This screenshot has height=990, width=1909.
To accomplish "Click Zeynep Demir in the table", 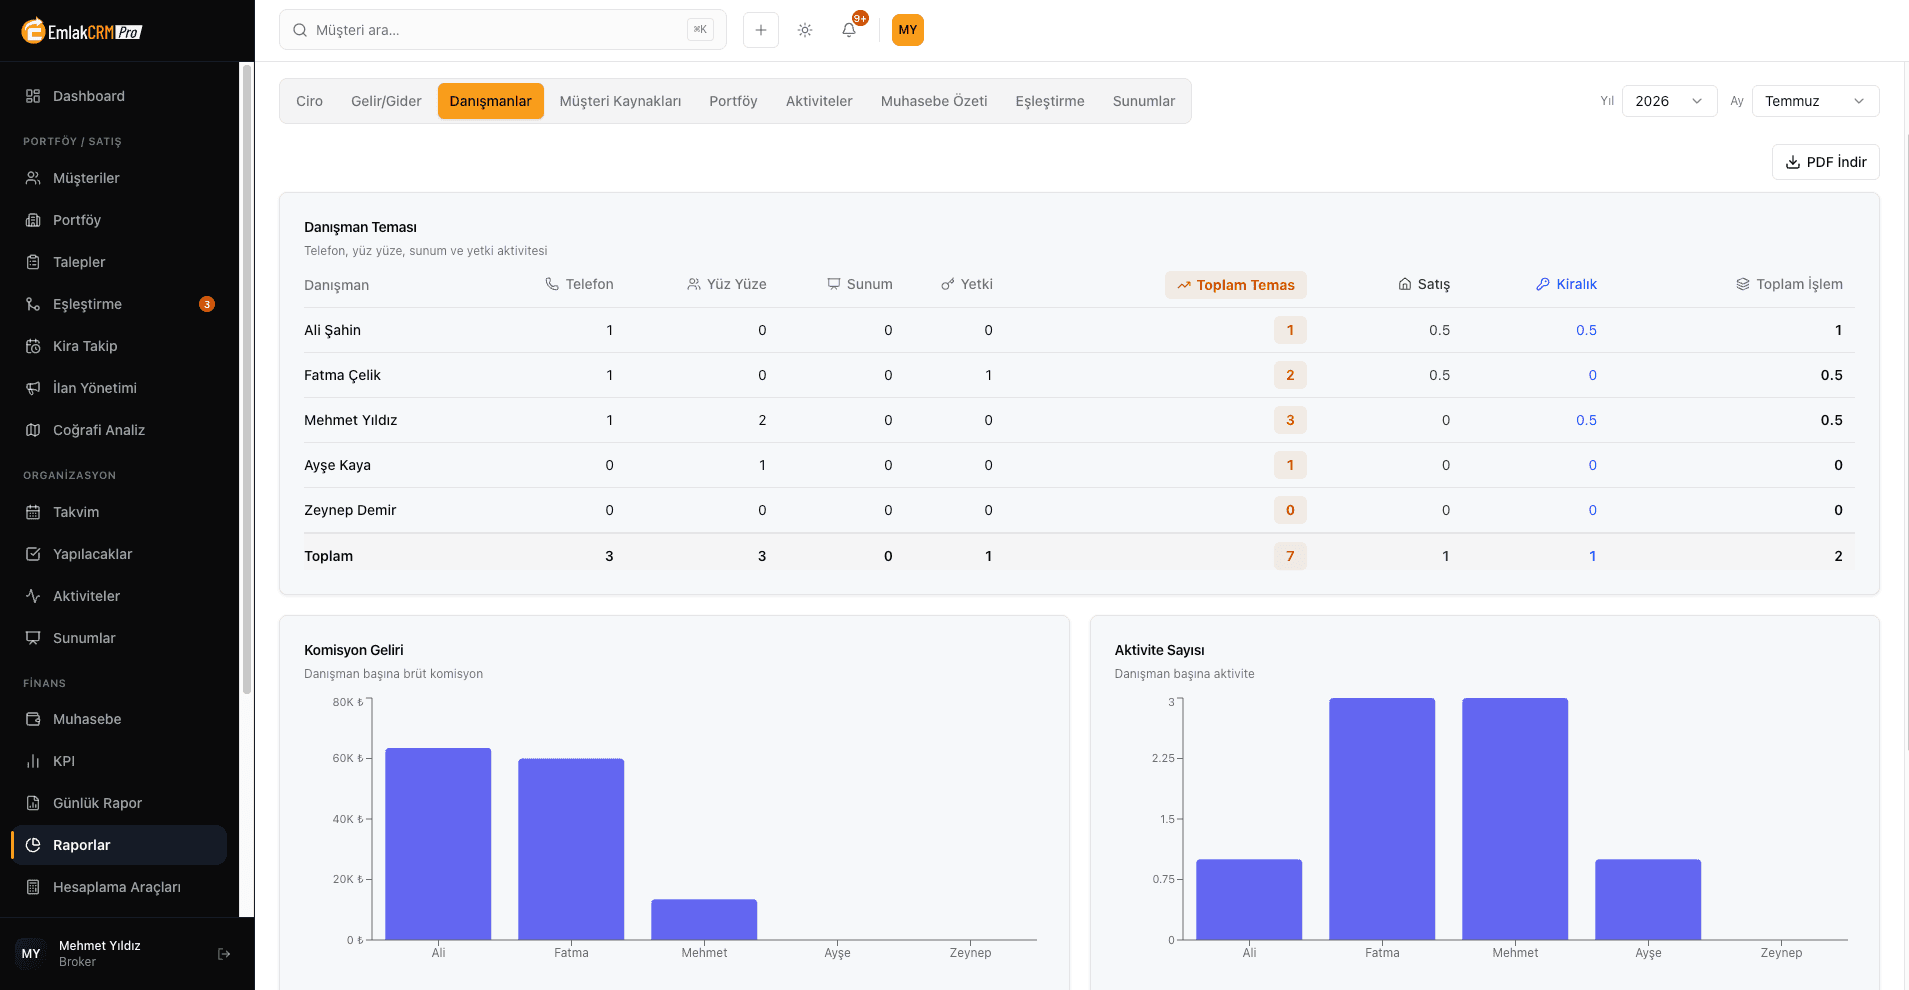I will (350, 510).
